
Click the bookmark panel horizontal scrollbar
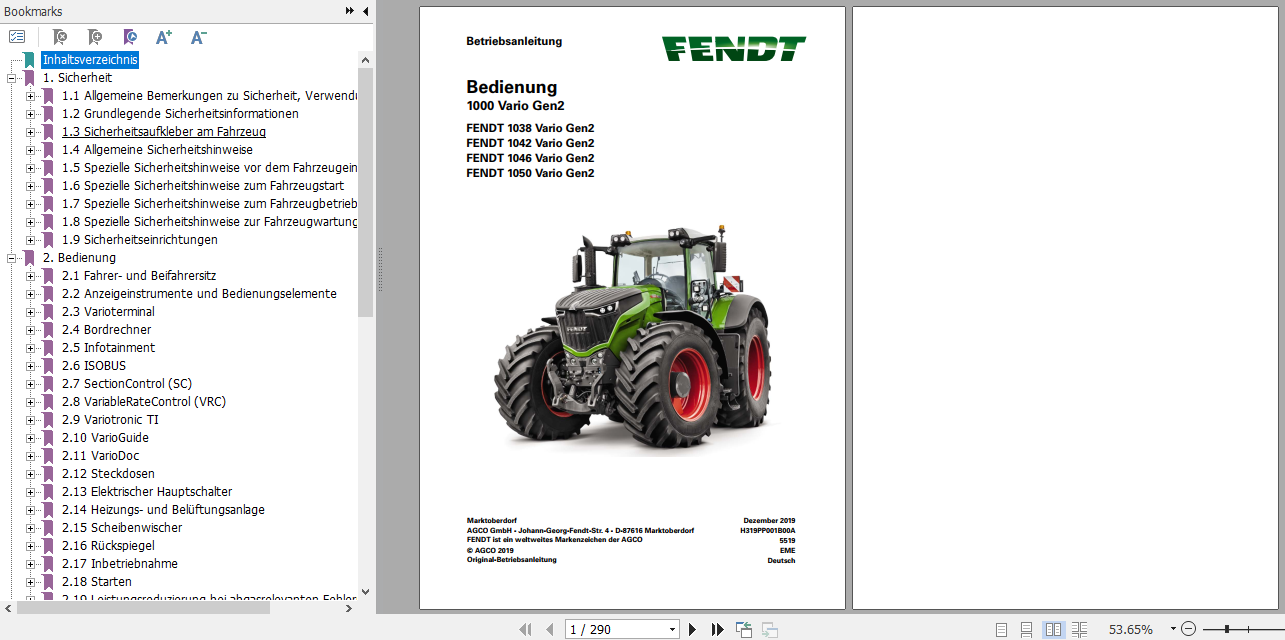tap(143, 607)
